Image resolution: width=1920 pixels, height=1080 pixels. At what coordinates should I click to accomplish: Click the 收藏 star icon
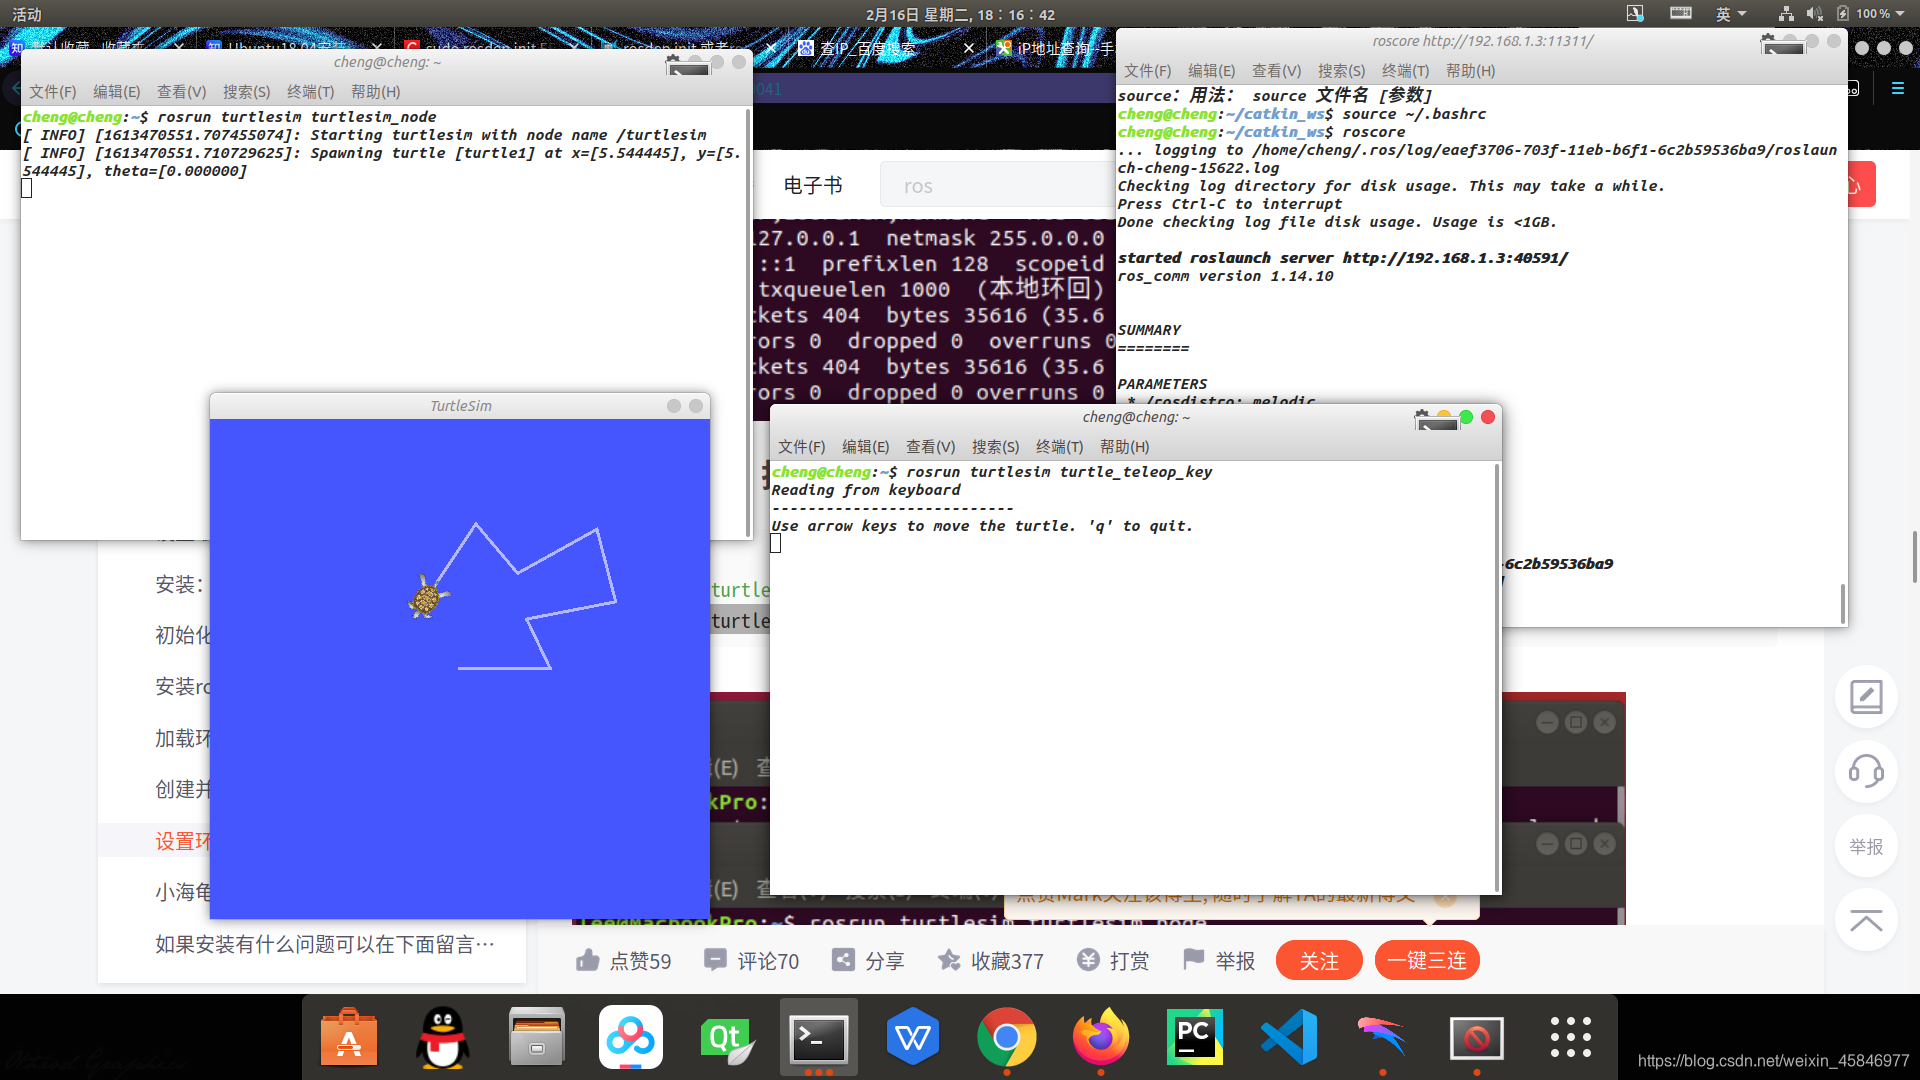(949, 961)
